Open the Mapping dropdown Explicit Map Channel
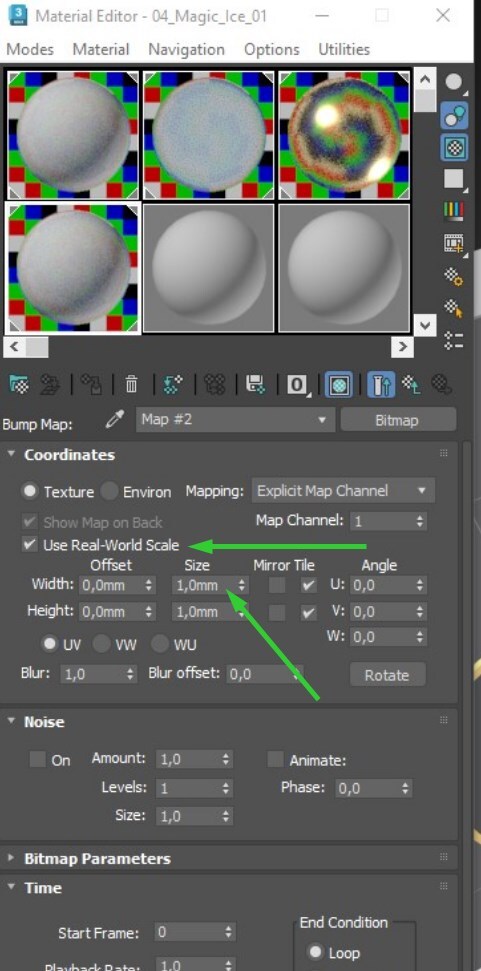Image resolution: width=481 pixels, height=971 pixels. point(343,491)
